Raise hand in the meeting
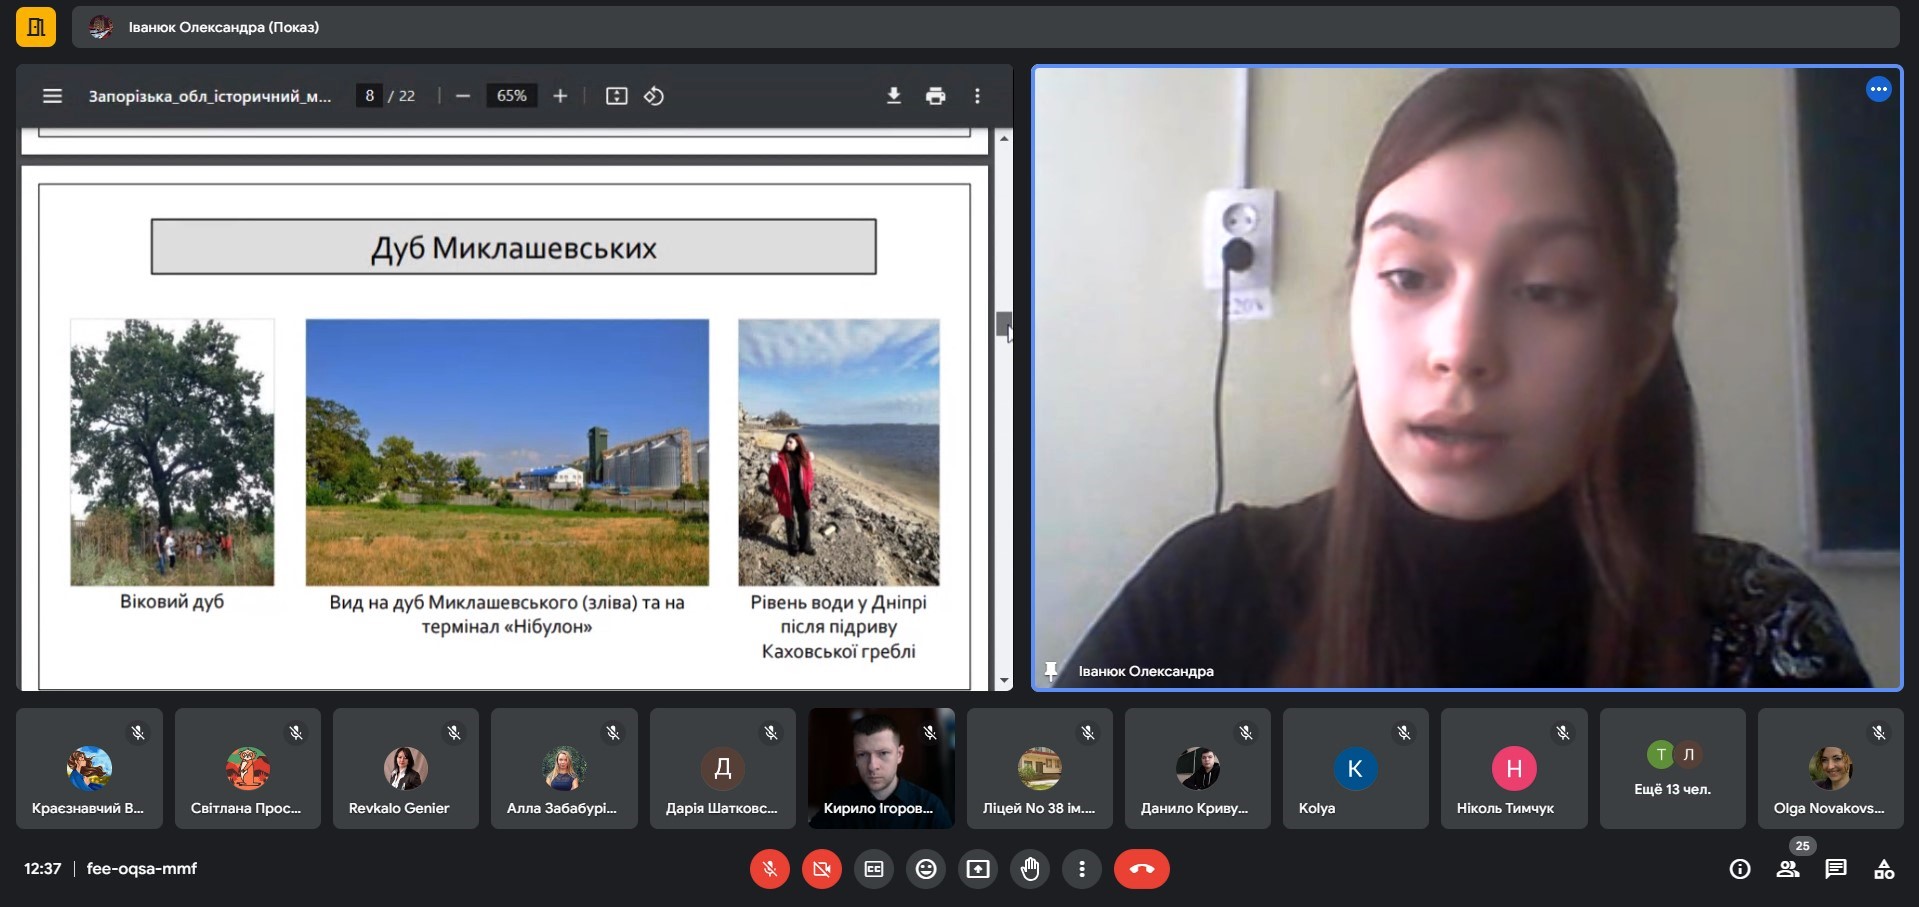The image size is (1919, 907). [x=1030, y=869]
